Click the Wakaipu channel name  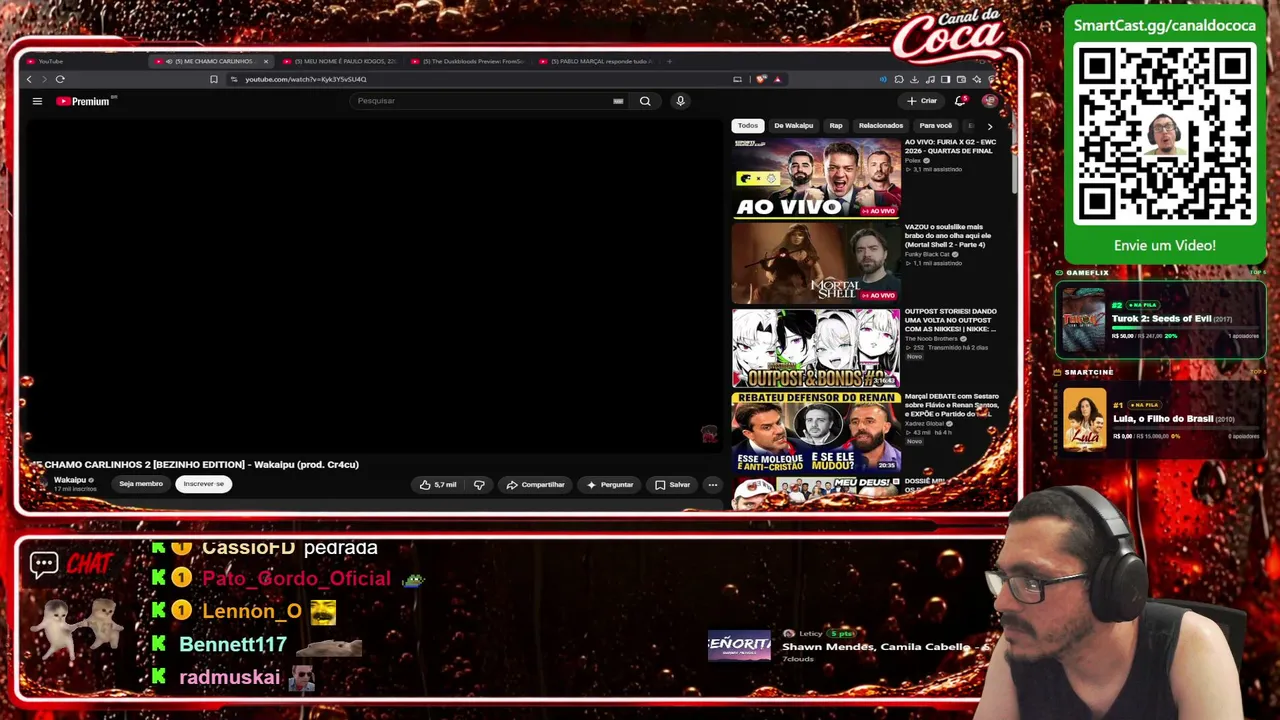[x=70, y=480]
